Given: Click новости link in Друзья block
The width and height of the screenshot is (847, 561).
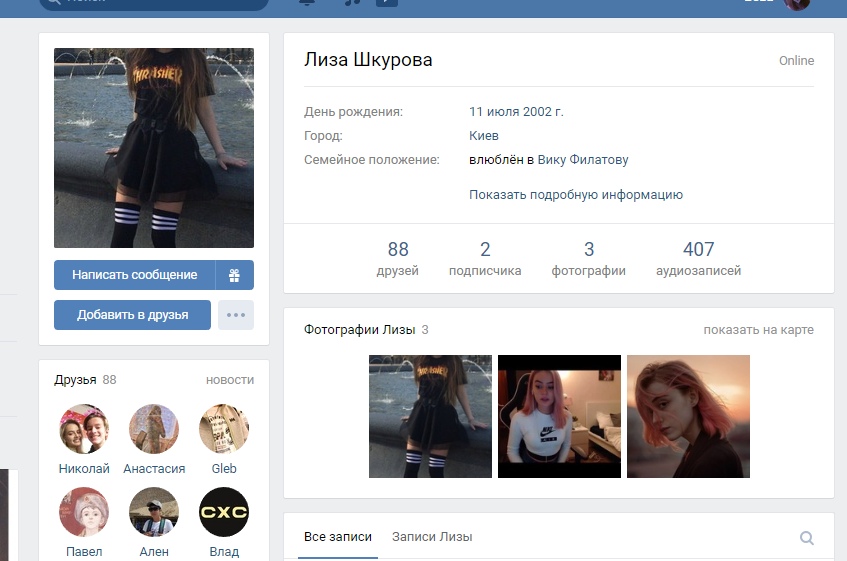Looking at the screenshot, I should tap(230, 380).
